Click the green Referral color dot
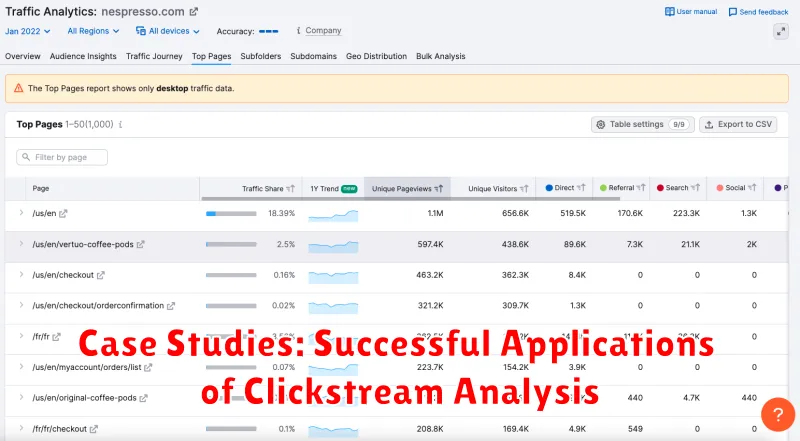This screenshot has width=800, height=441. [603, 188]
